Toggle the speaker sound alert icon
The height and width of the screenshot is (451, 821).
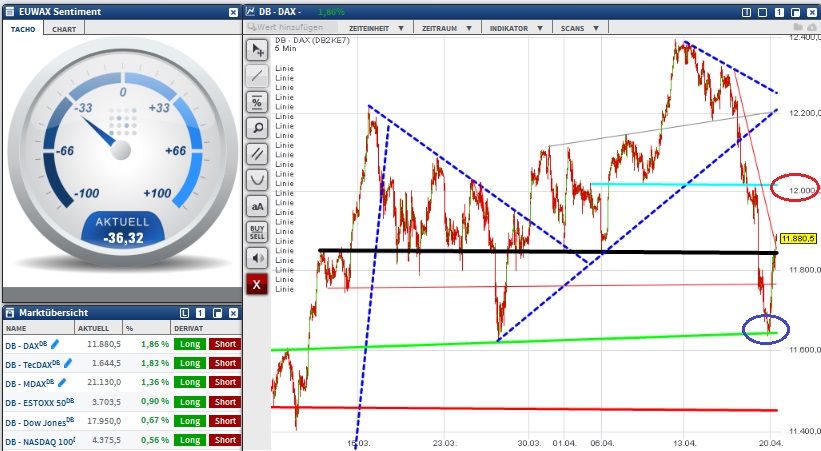point(257,258)
